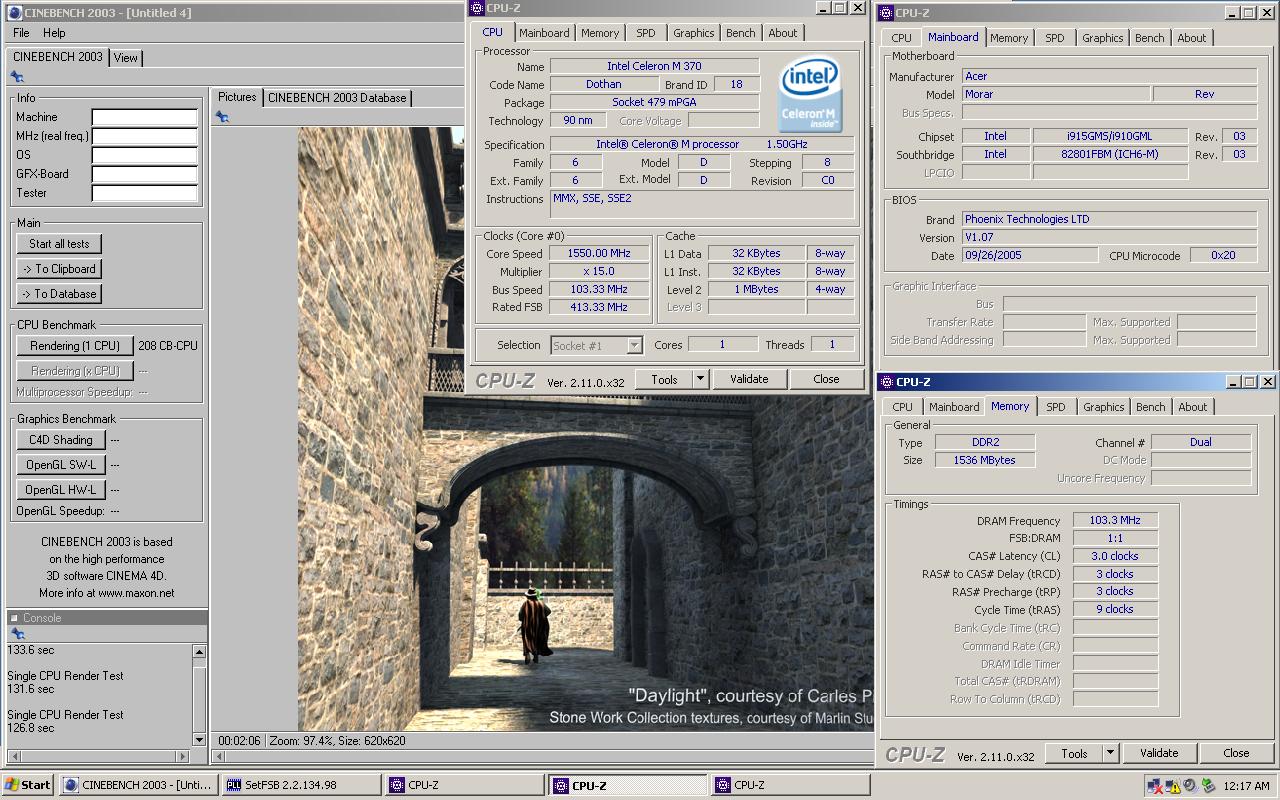Open Tools dropdown arrow in CPU-Z Memory window

click(x=1110, y=753)
